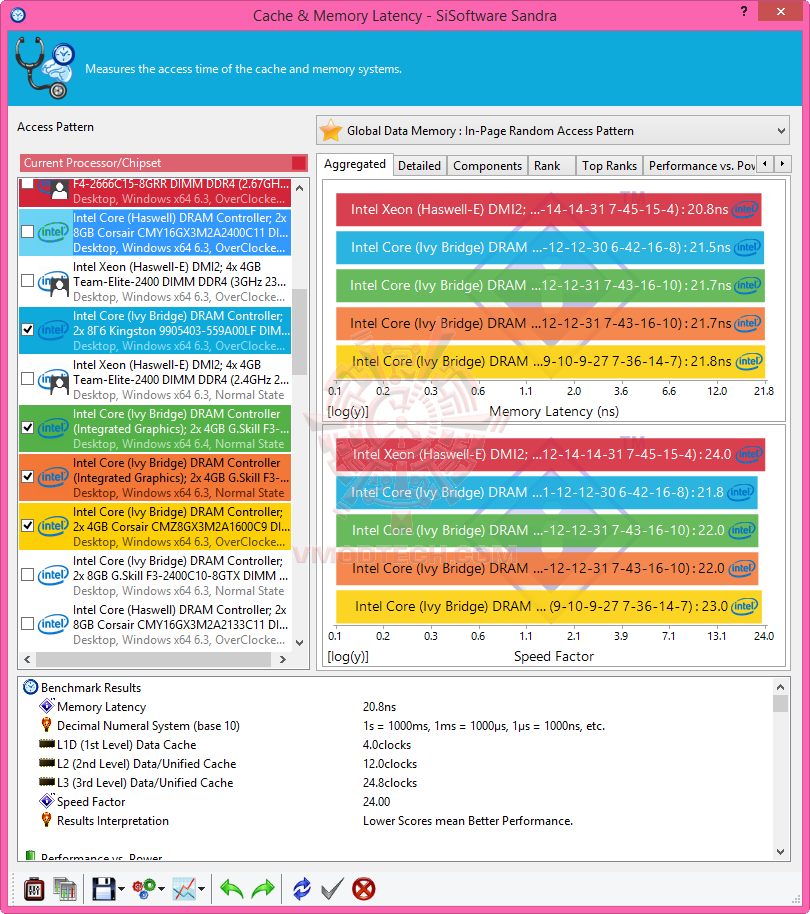The width and height of the screenshot is (810, 914).
Task: Cancel with the red circle X icon
Action: [364, 889]
